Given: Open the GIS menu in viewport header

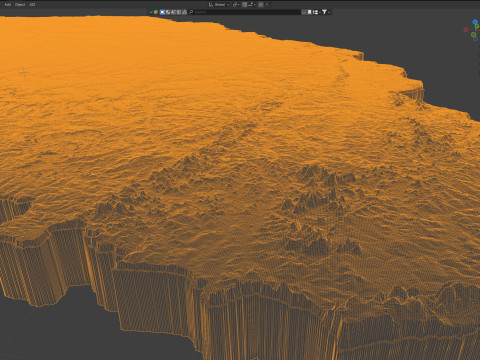Looking at the screenshot, I should 32,5.
